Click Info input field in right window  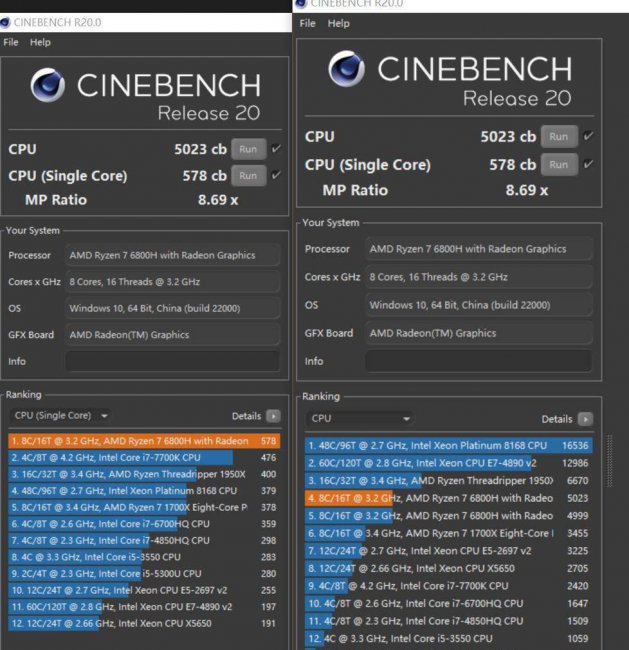pyautogui.click(x=479, y=361)
